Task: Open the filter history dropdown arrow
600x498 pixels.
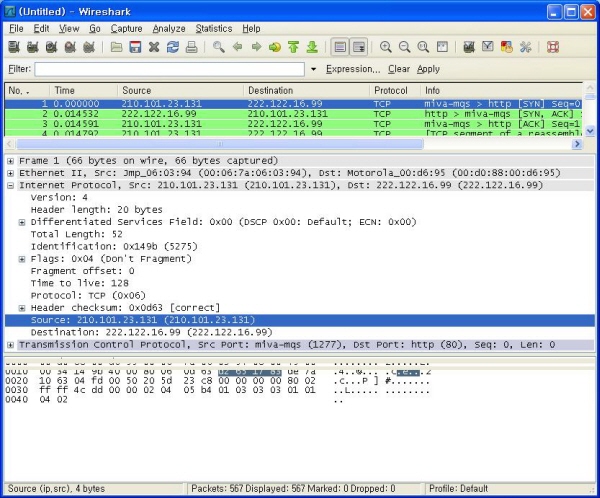Action: [313, 69]
